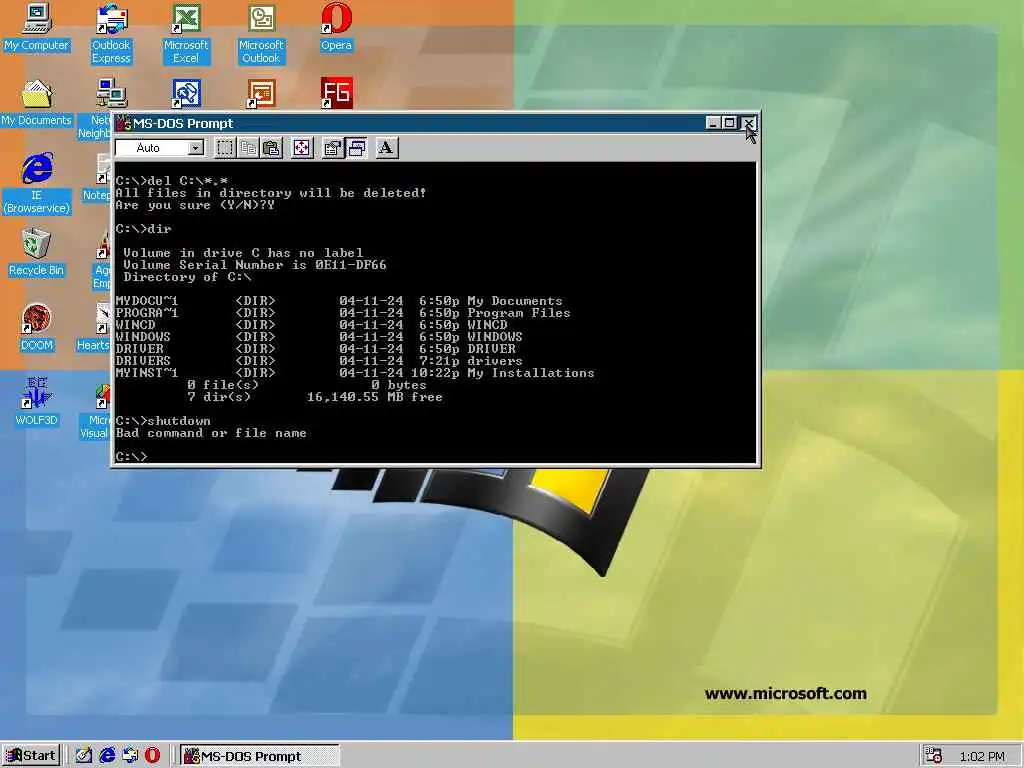Minimize the MS-DOS Prompt window
1024x768 pixels.
pos(713,123)
